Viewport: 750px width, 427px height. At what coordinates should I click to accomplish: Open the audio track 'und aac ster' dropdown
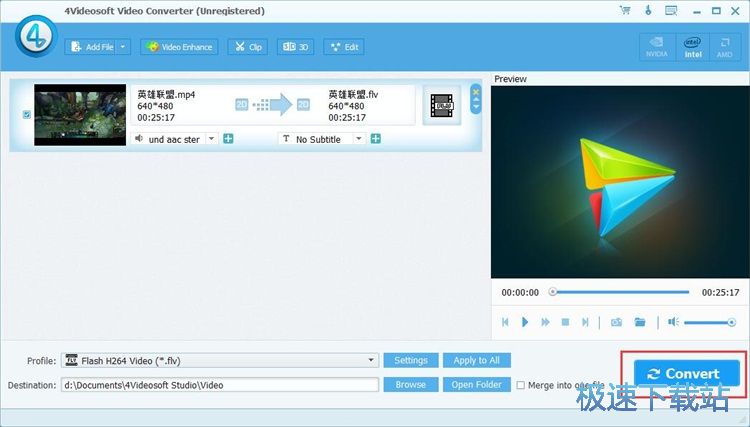coord(211,139)
